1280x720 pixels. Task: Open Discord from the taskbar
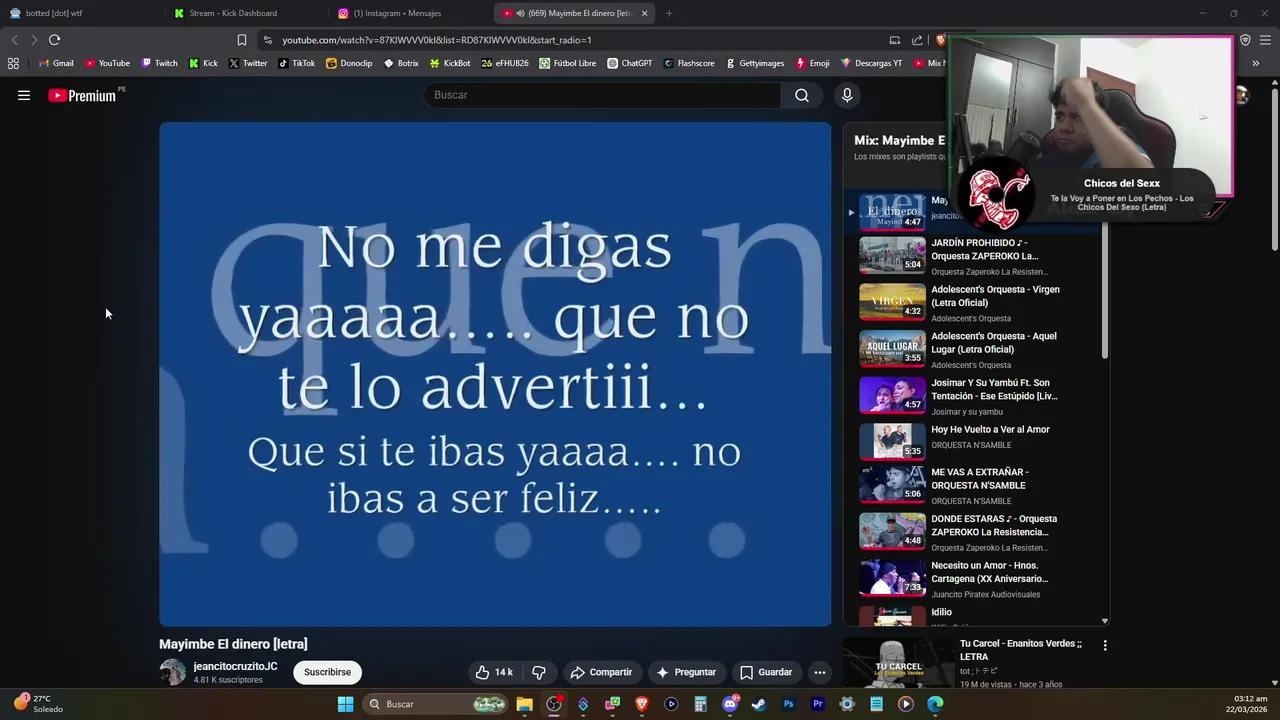(x=730, y=704)
